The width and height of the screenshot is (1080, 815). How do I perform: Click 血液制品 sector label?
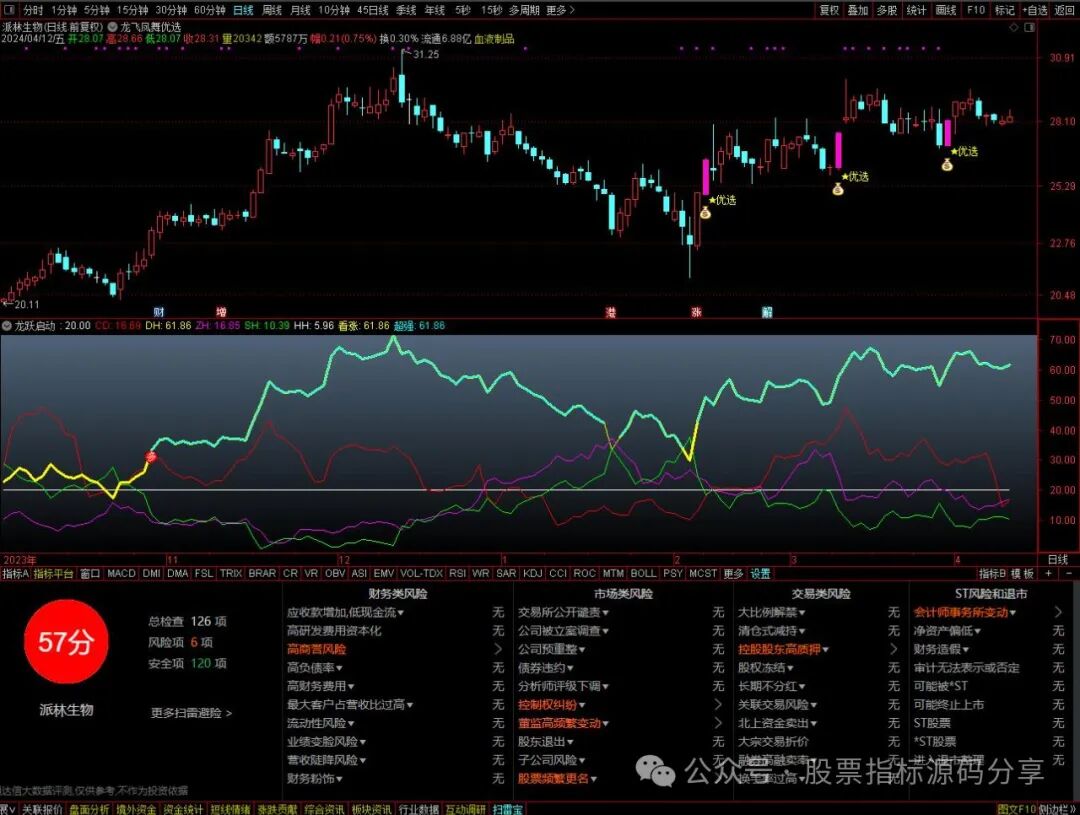click(x=494, y=39)
